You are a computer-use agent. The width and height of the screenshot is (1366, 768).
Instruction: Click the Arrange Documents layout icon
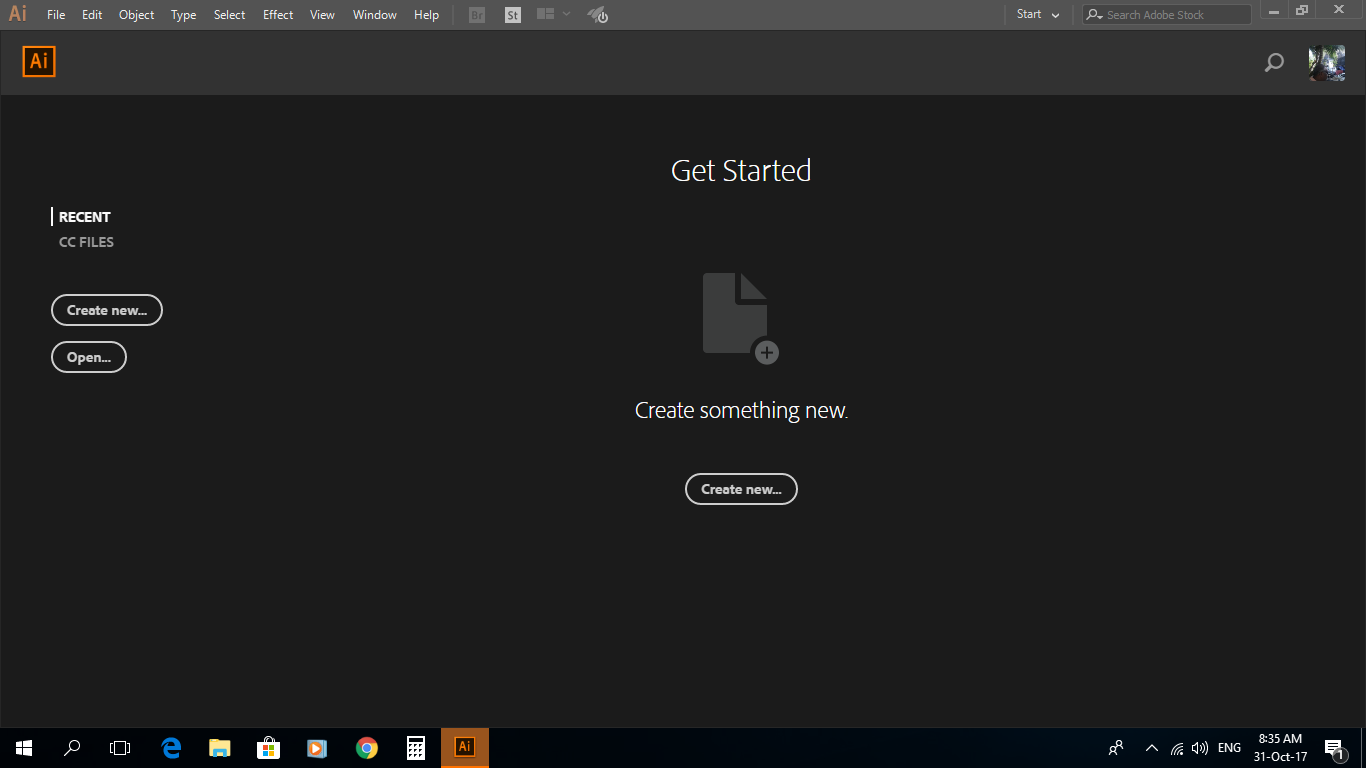click(x=543, y=14)
